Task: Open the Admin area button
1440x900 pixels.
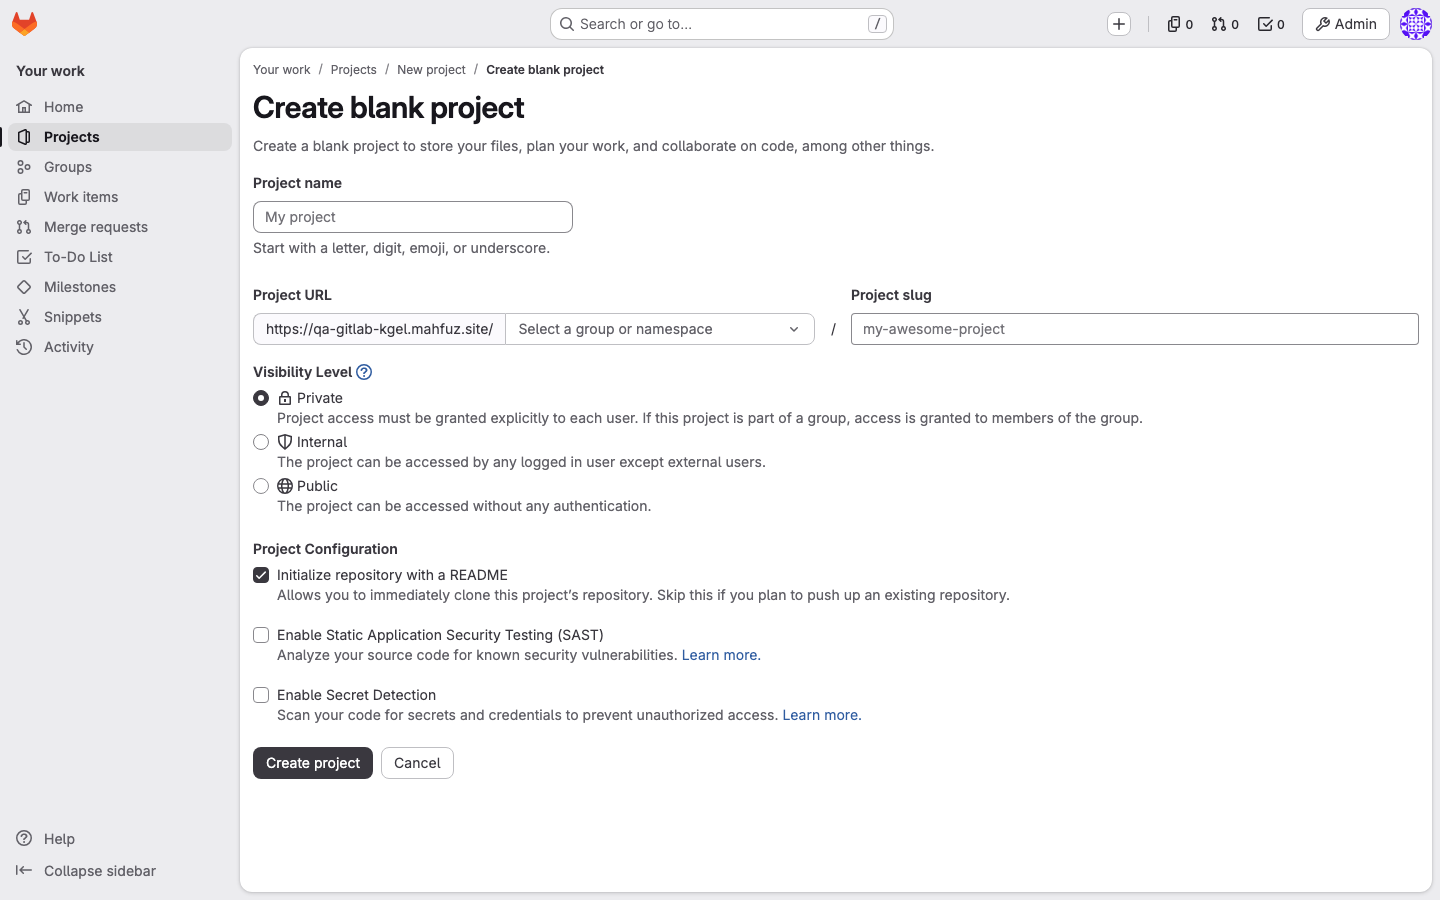Action: coord(1346,24)
